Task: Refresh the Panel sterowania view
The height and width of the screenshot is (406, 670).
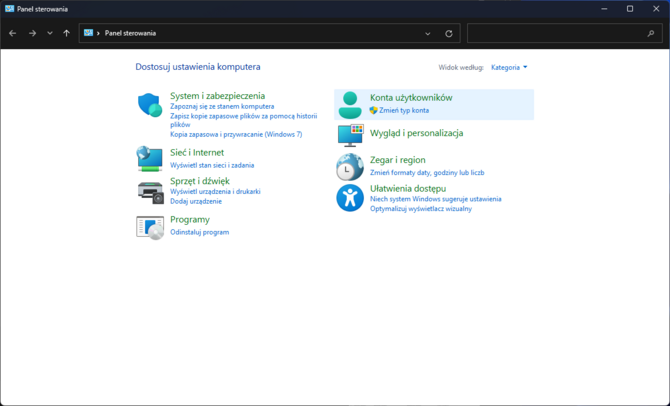Action: 449,33
